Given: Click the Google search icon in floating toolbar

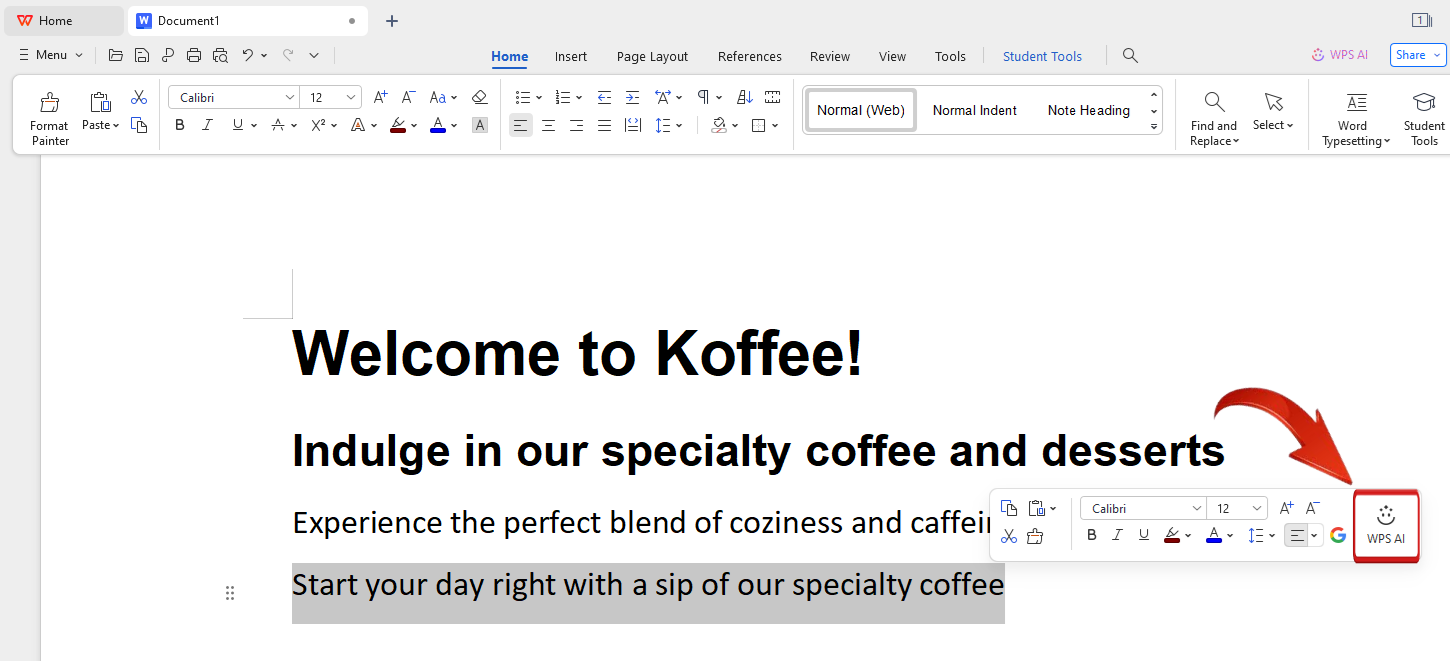Looking at the screenshot, I should (1338, 535).
